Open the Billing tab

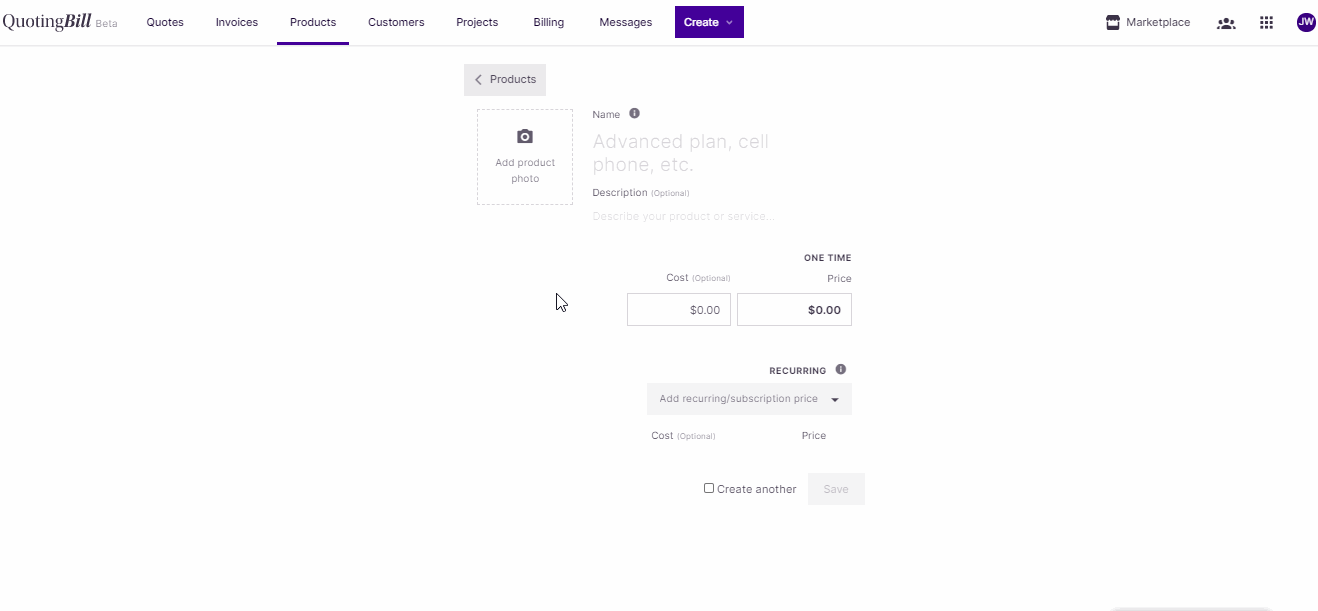(549, 22)
